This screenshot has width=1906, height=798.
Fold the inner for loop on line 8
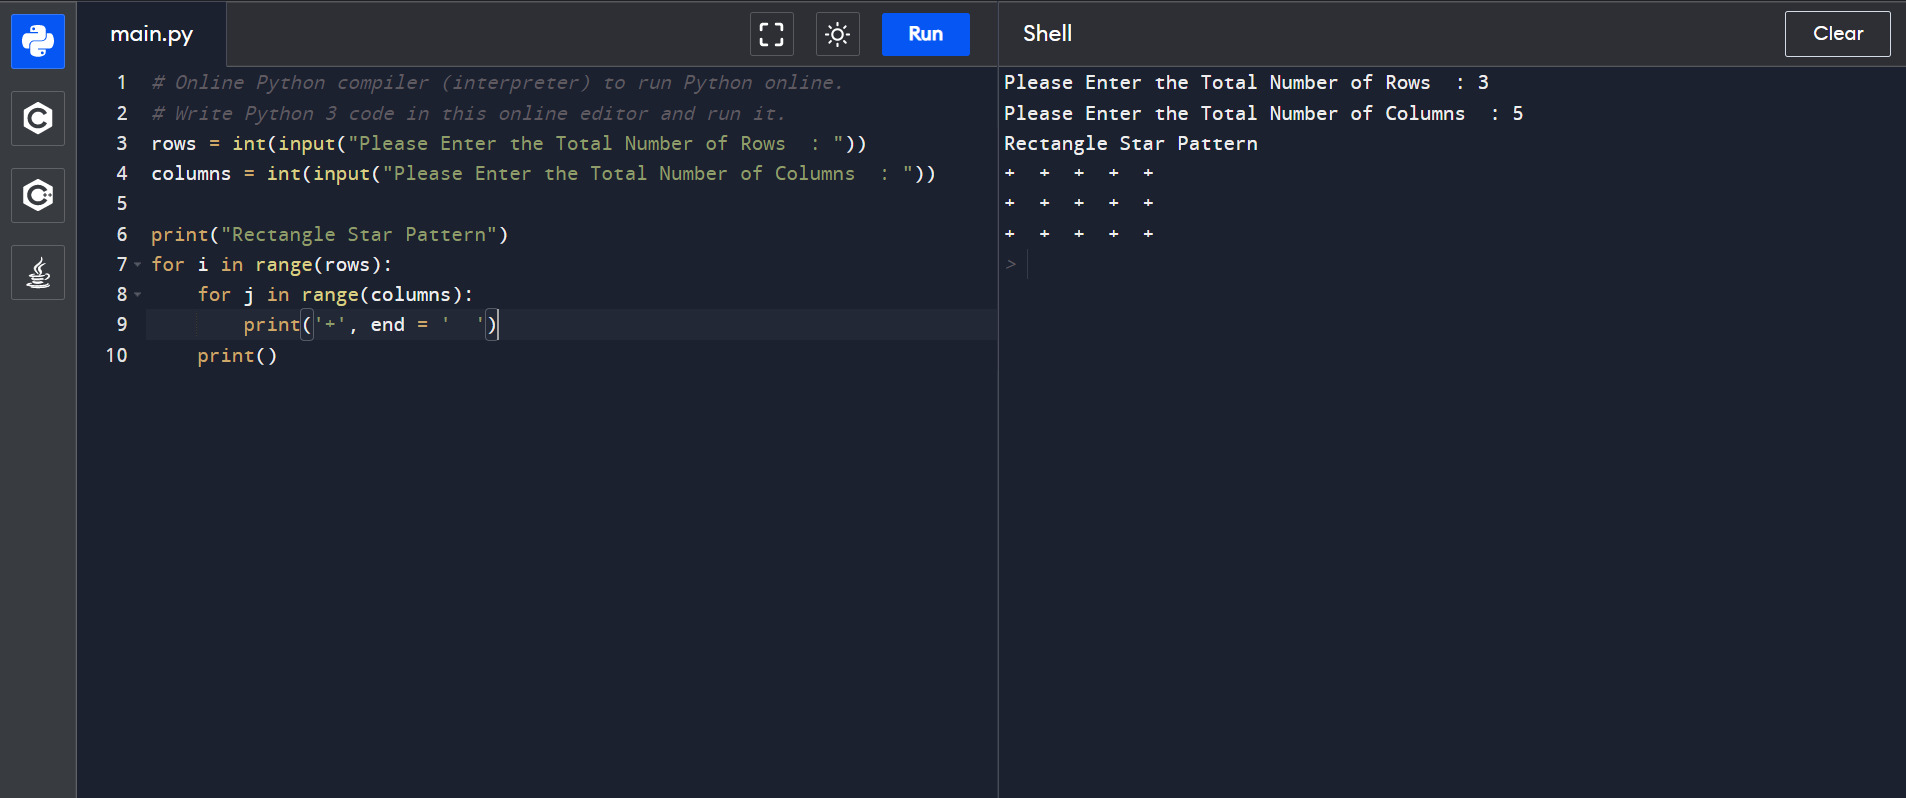coord(137,295)
